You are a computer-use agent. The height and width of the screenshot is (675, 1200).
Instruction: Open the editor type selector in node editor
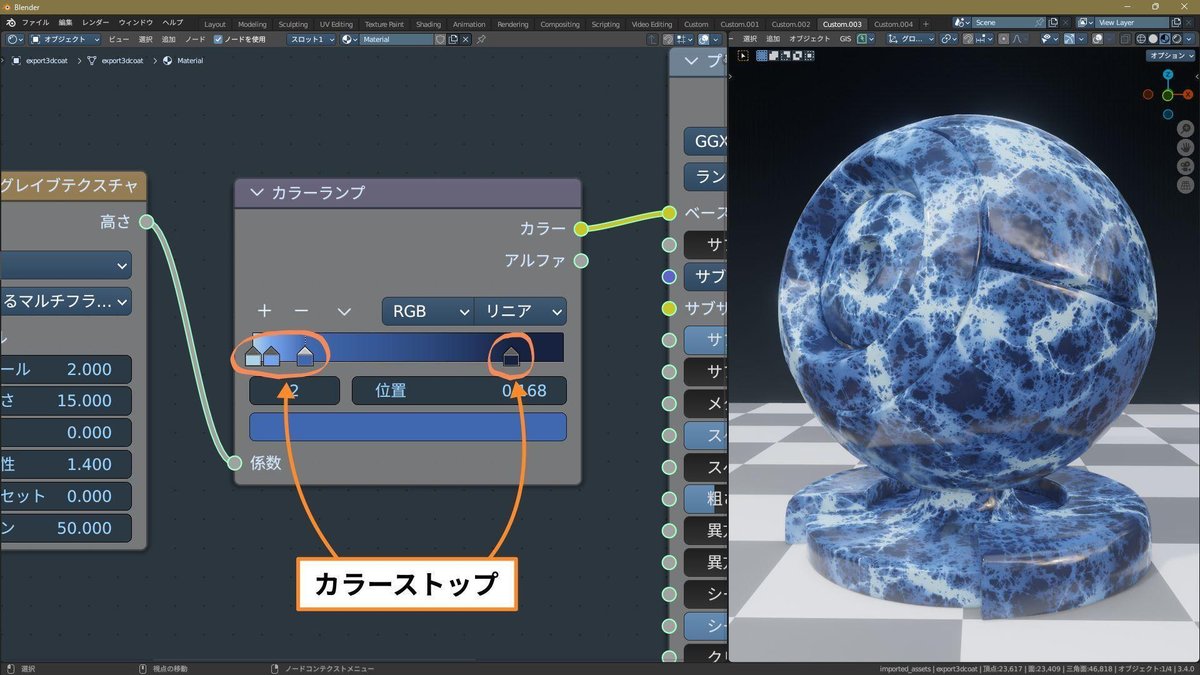[x=14, y=39]
